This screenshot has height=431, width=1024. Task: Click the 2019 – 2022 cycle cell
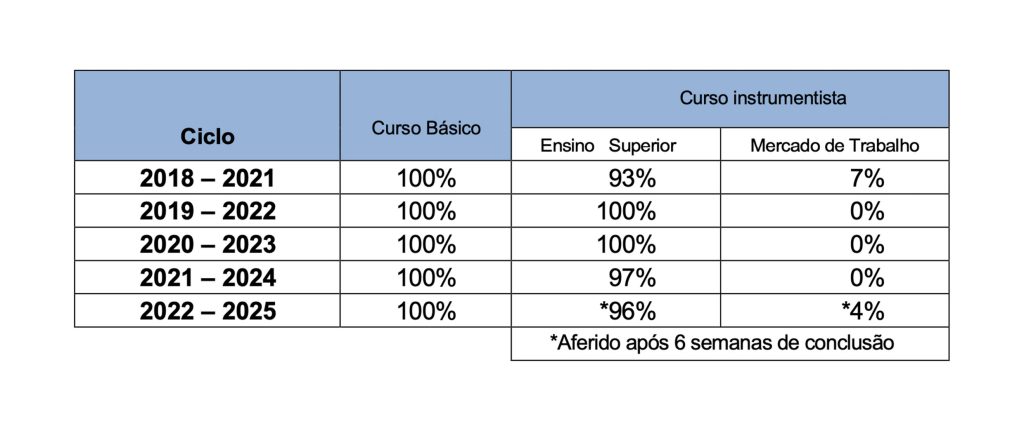tap(207, 212)
